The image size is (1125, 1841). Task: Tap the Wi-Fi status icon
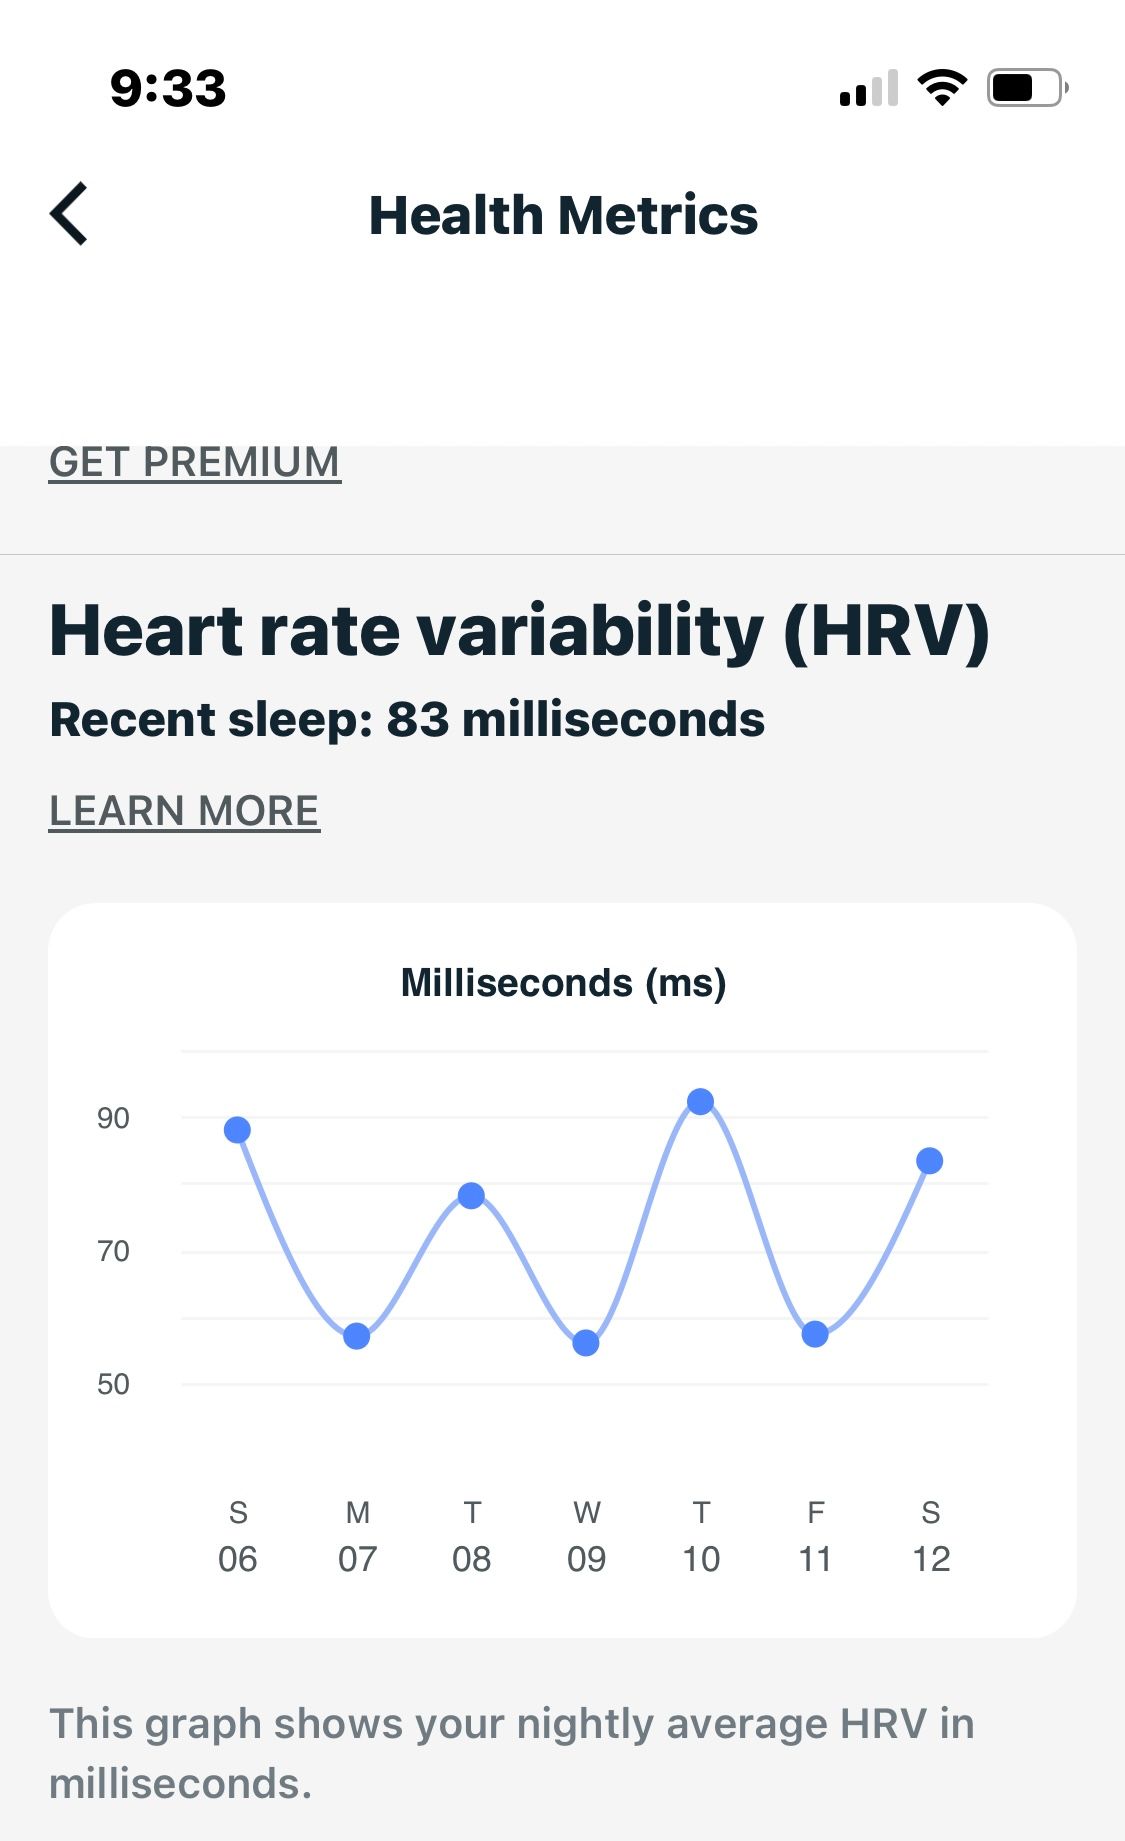tap(941, 88)
